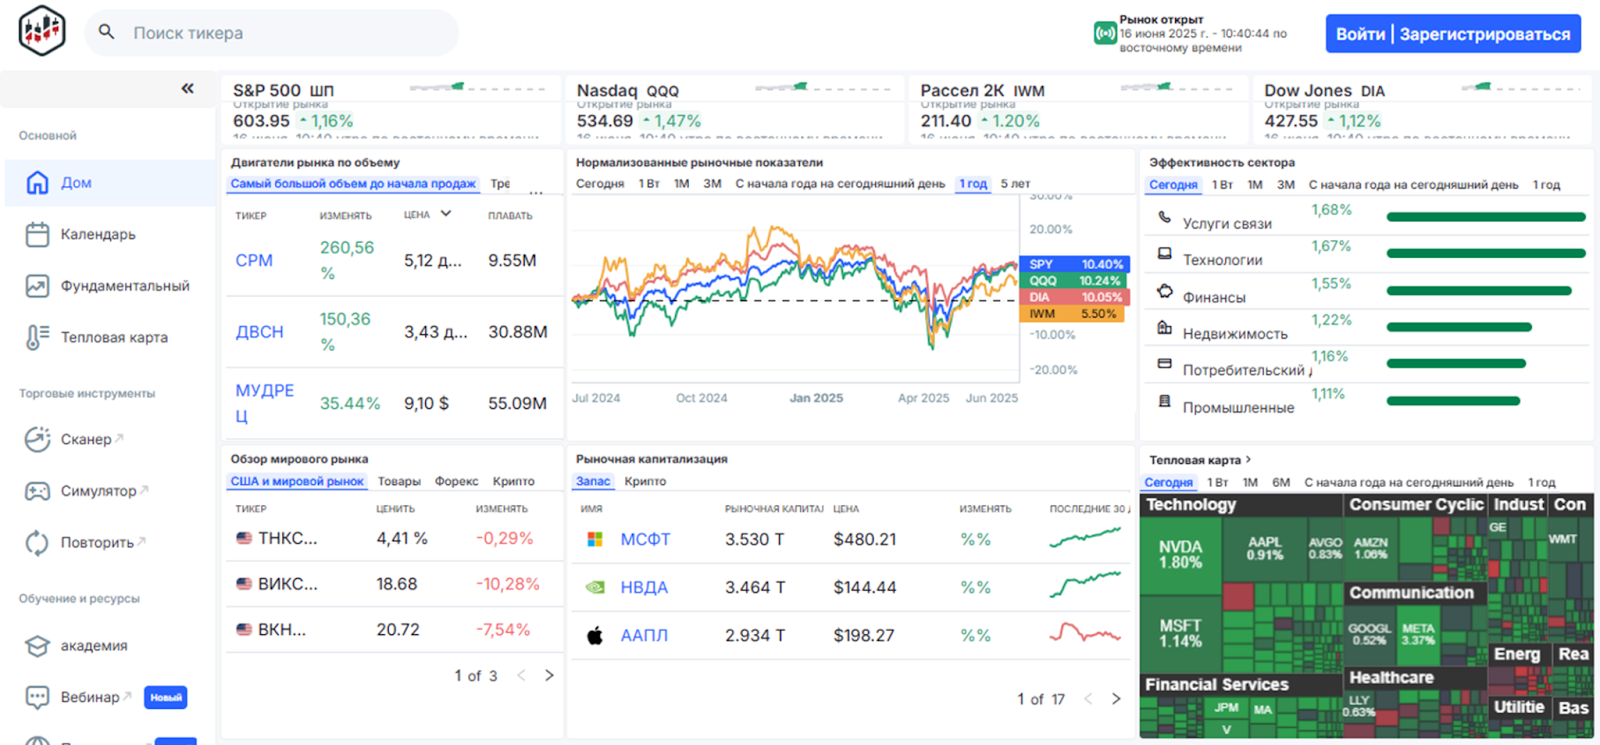Viewport: 1600px width, 745px height.
Task: Switch to Крипто tab in Рыночная капитализация
Action: (x=645, y=482)
